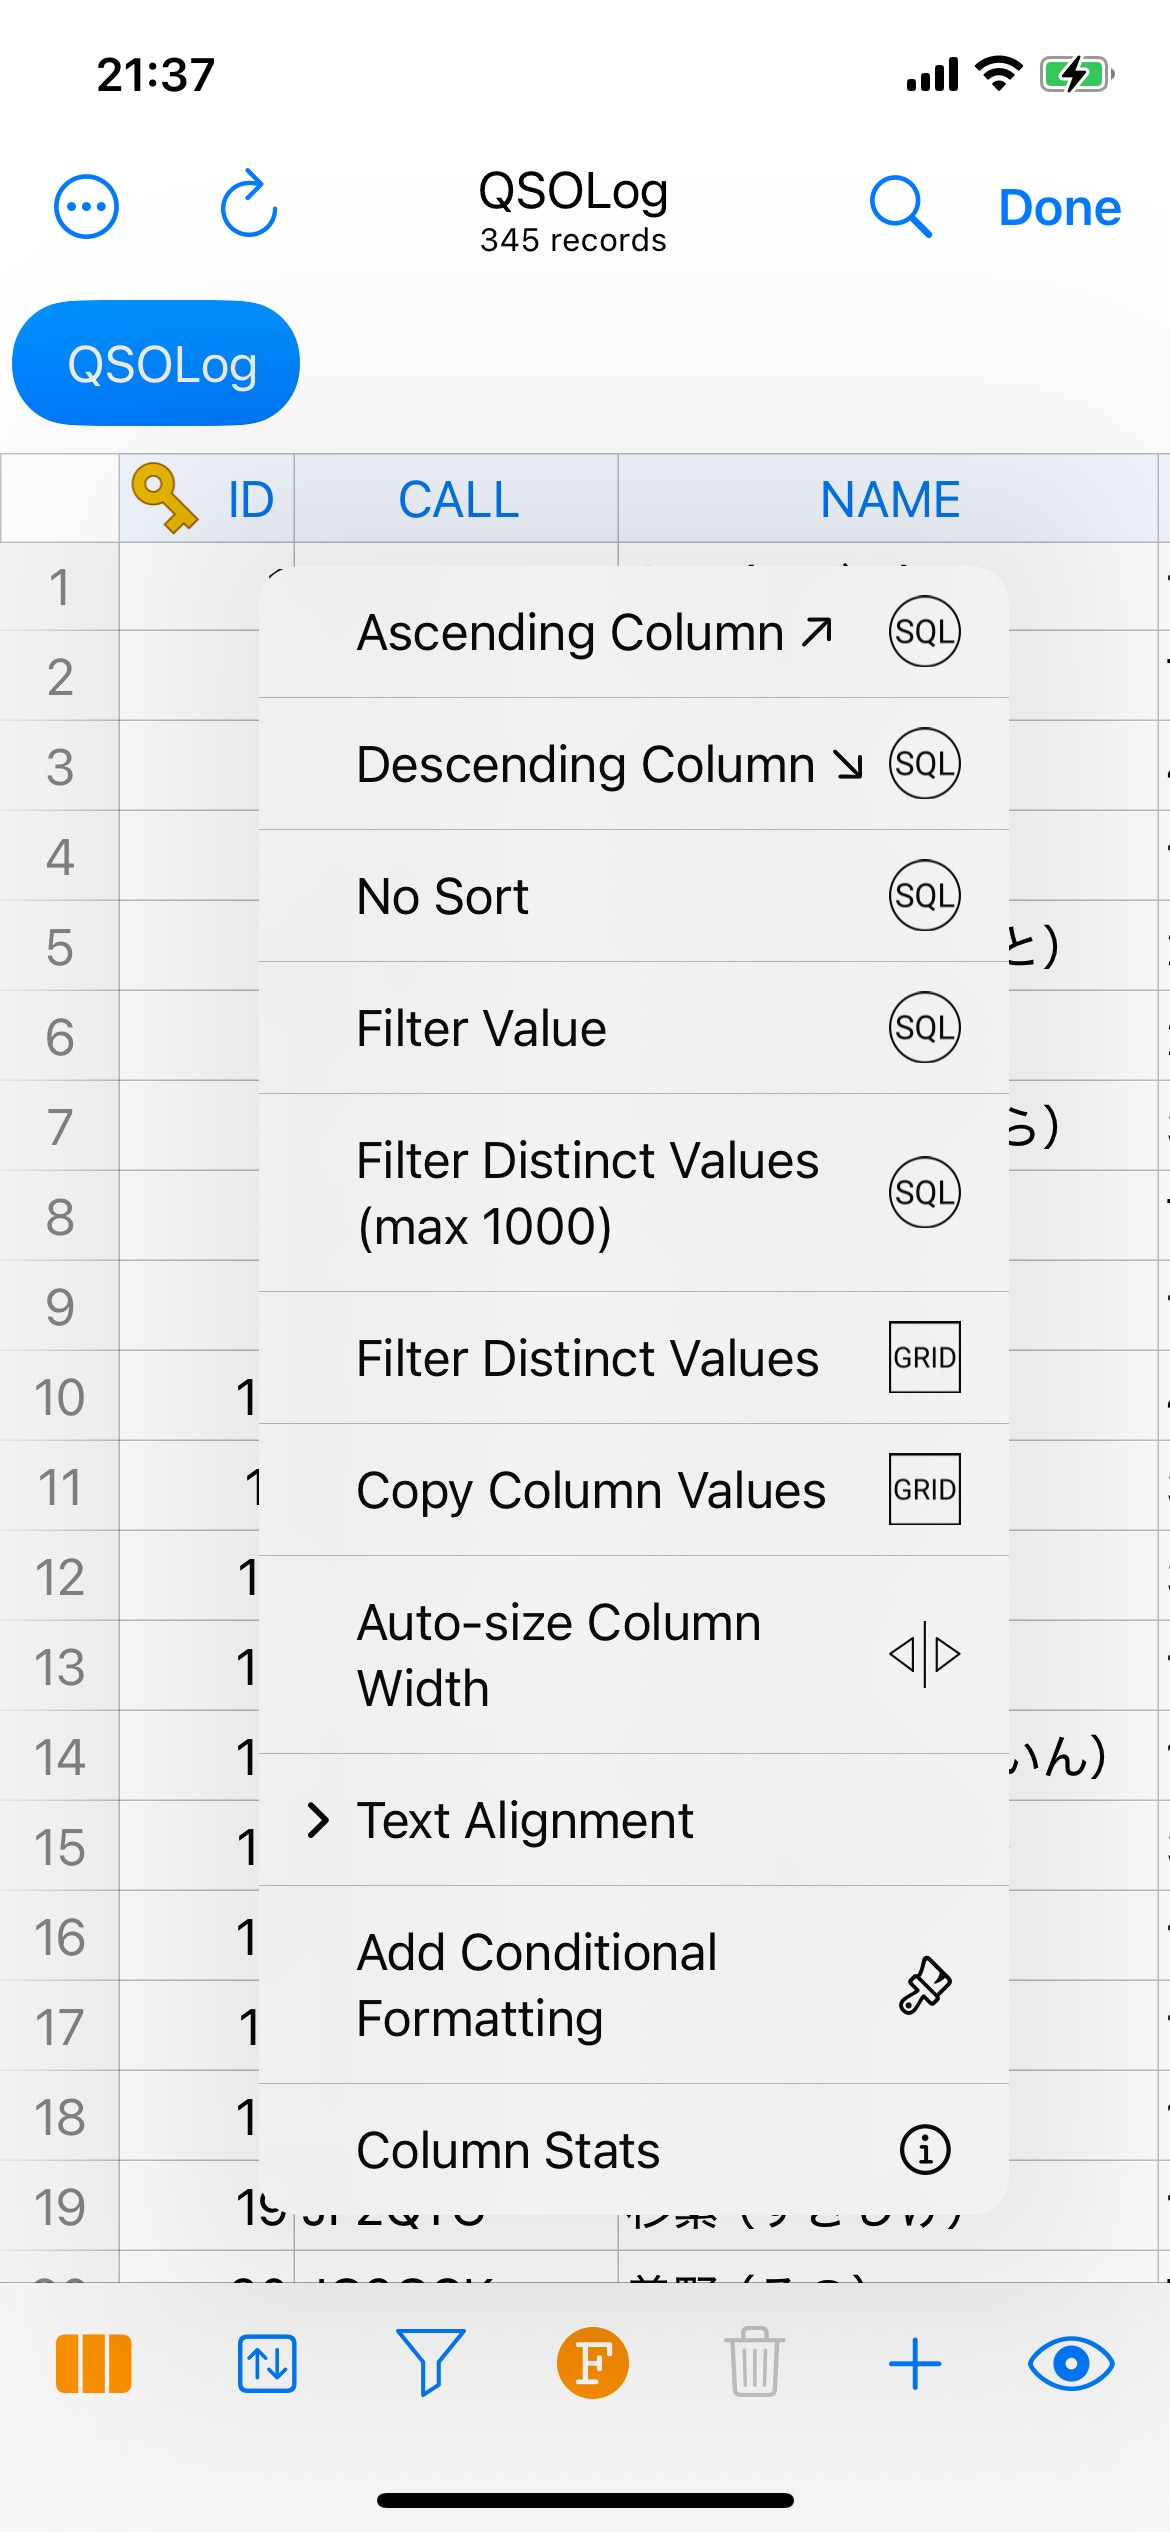Select Filter Value menu entry

(x=634, y=1028)
